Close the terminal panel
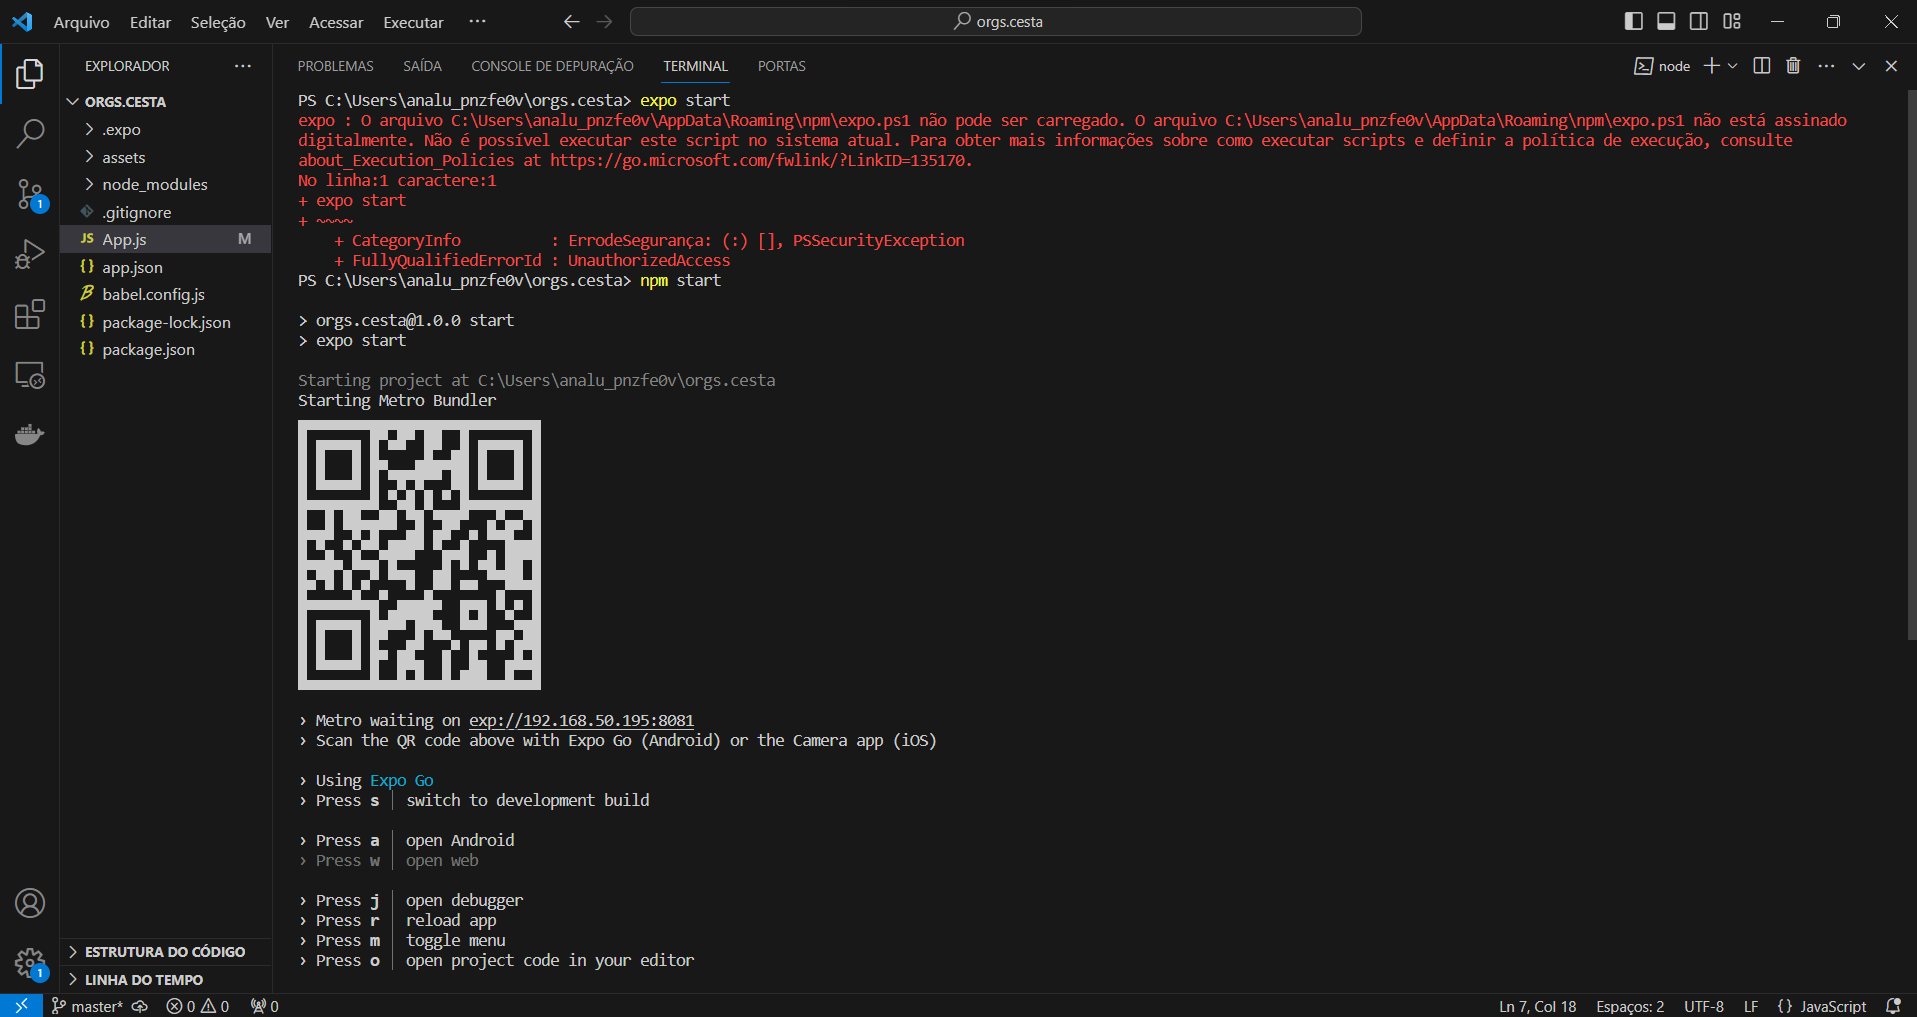This screenshot has height=1017, width=1917. pos(1891,66)
